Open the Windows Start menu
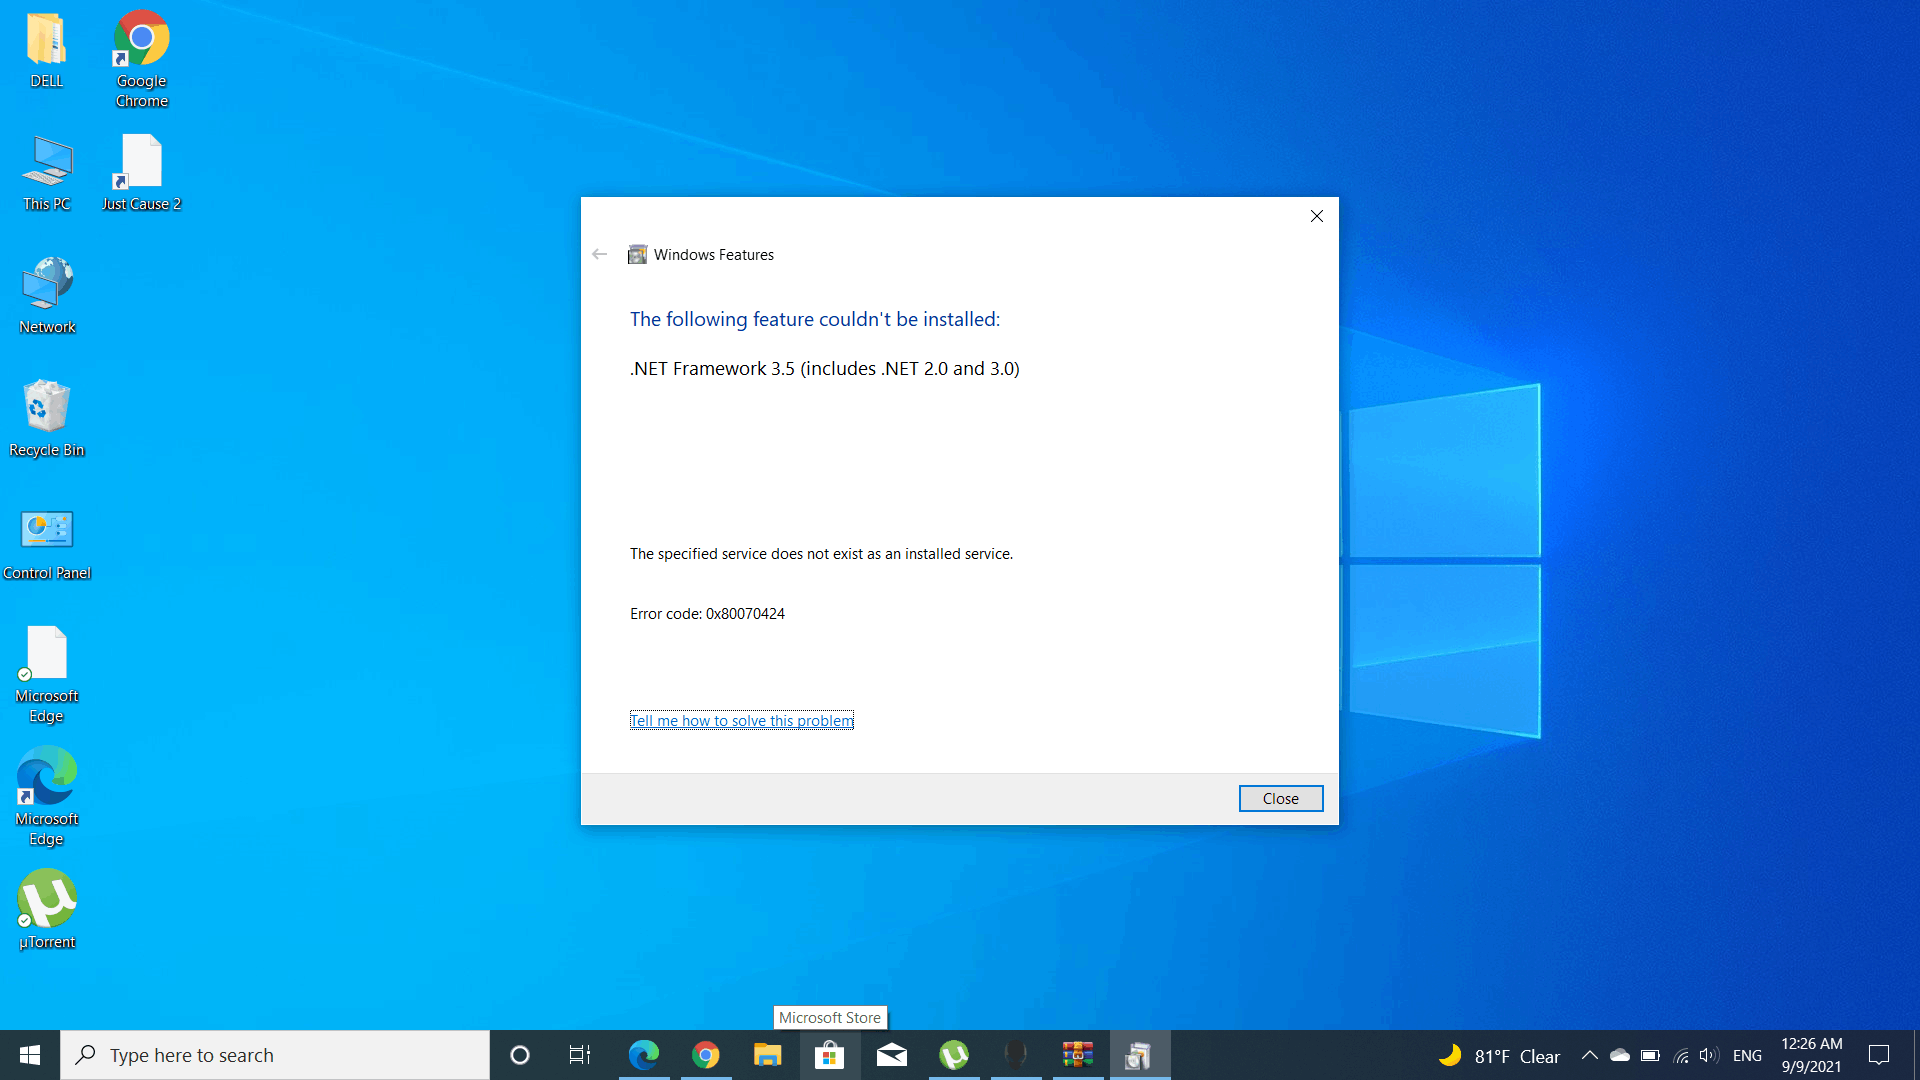Screen dimensions: 1920x1080 30,1055
